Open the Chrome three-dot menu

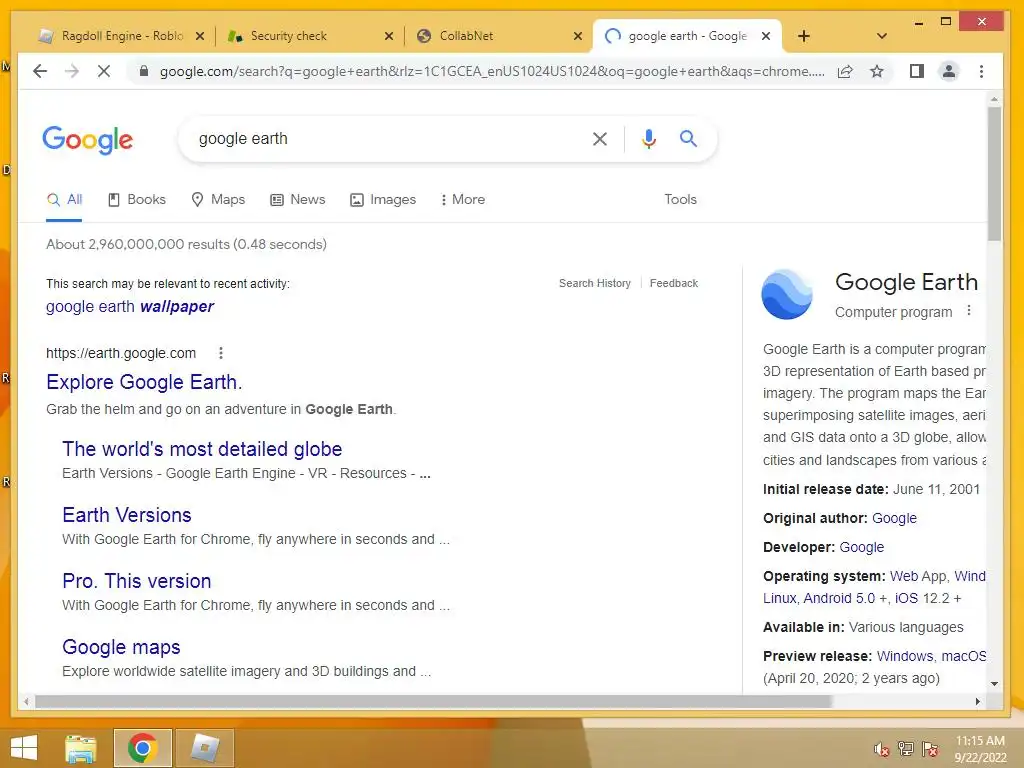point(981,71)
